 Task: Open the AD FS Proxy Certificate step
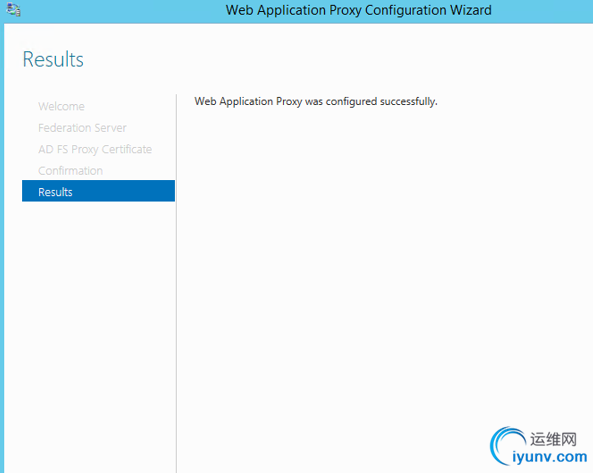coord(95,149)
